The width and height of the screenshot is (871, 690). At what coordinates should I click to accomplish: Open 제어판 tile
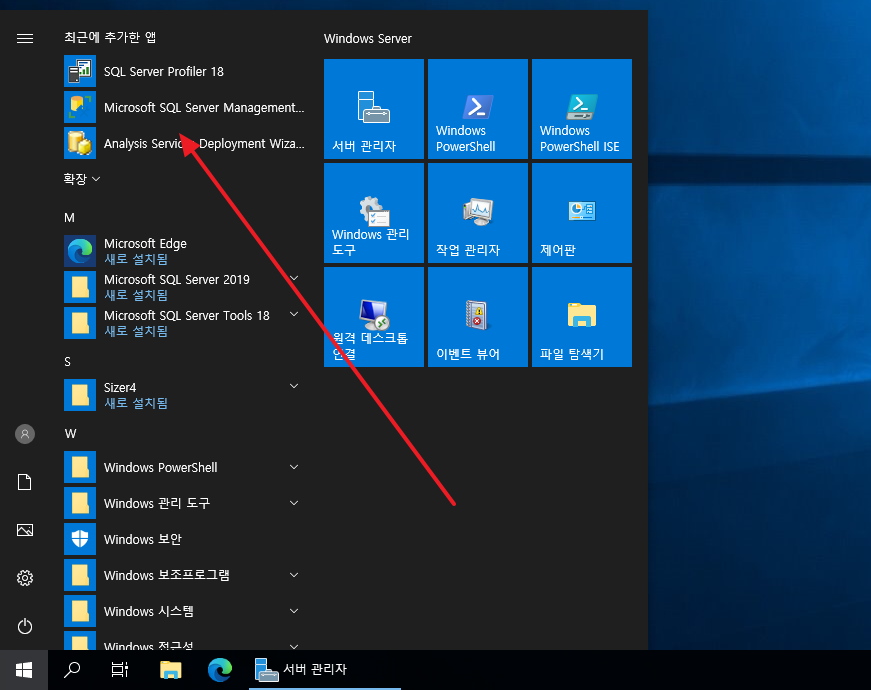(x=582, y=213)
